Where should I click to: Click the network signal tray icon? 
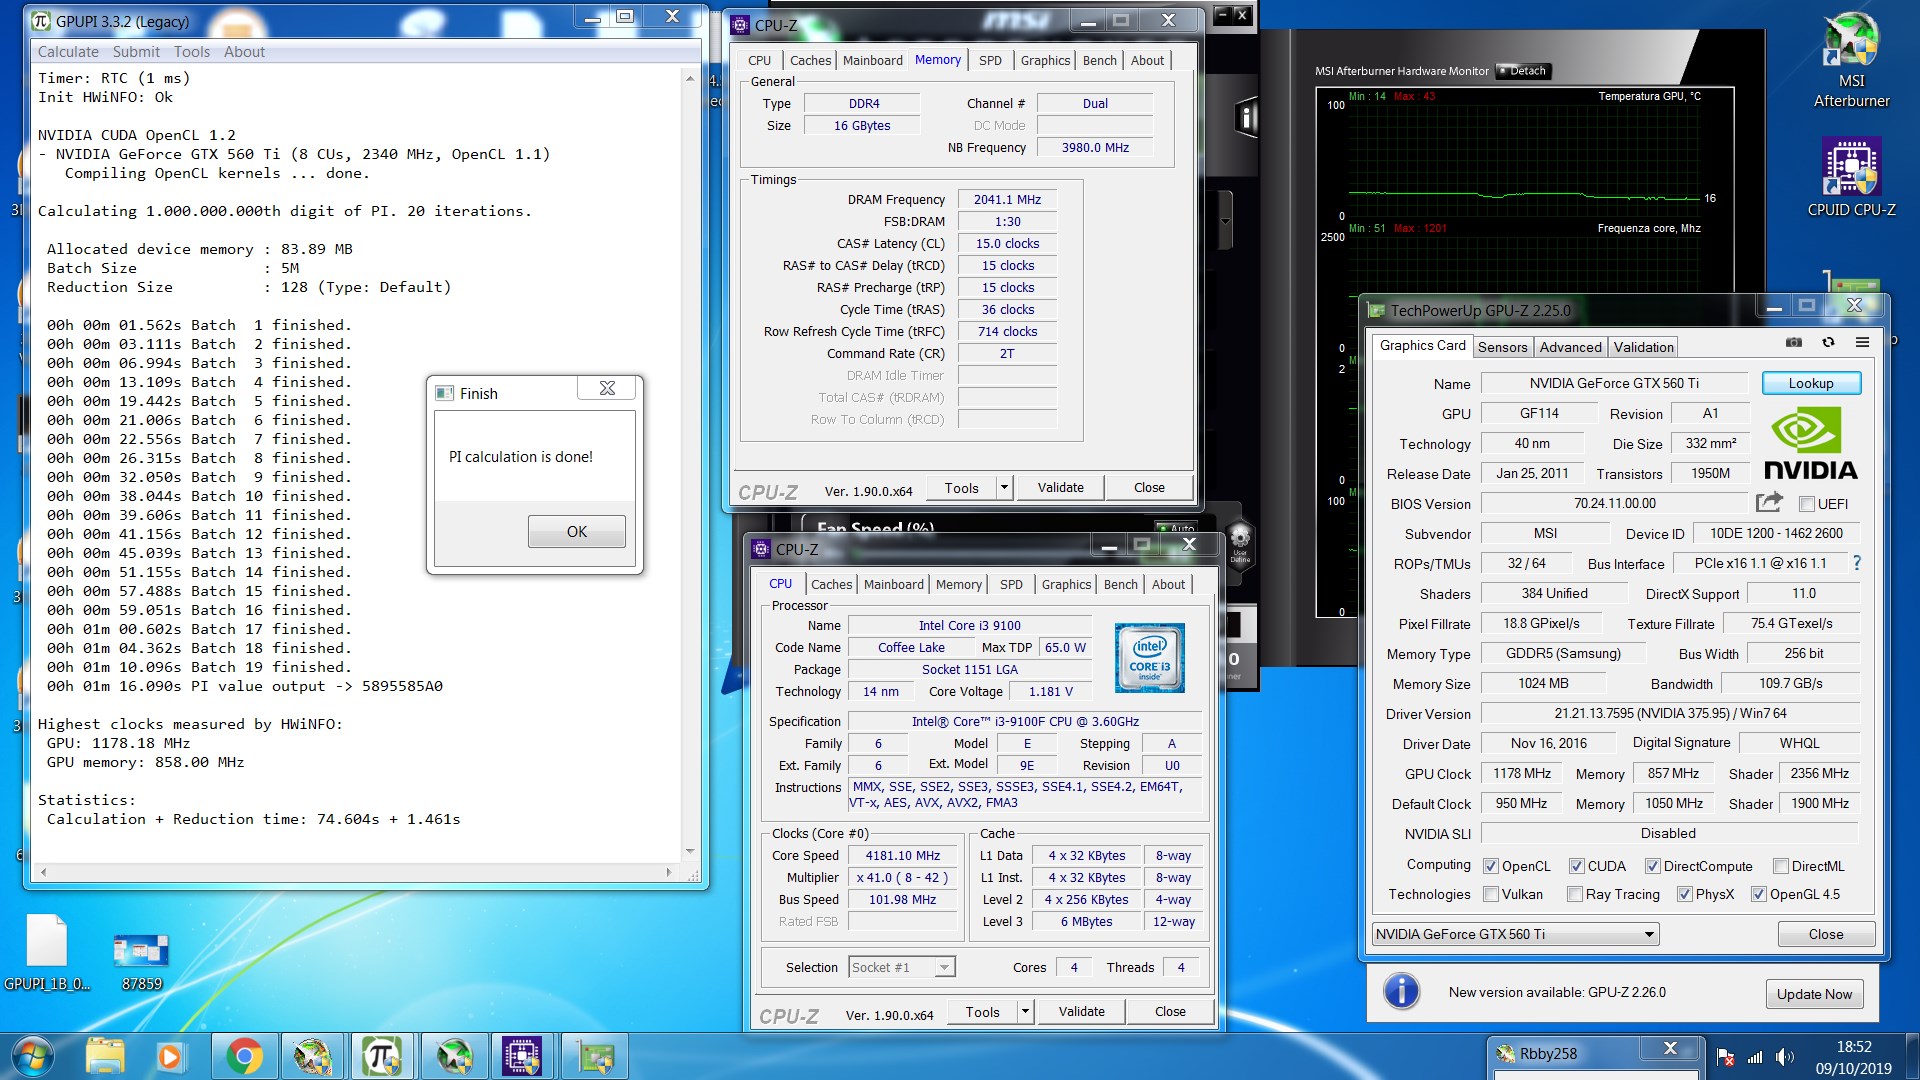click(1755, 1057)
